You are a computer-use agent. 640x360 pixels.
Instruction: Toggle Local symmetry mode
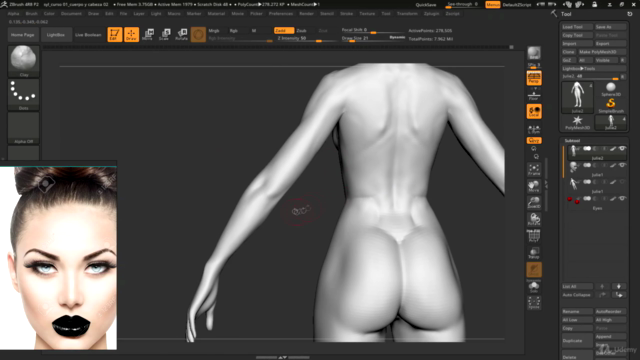tap(534, 111)
